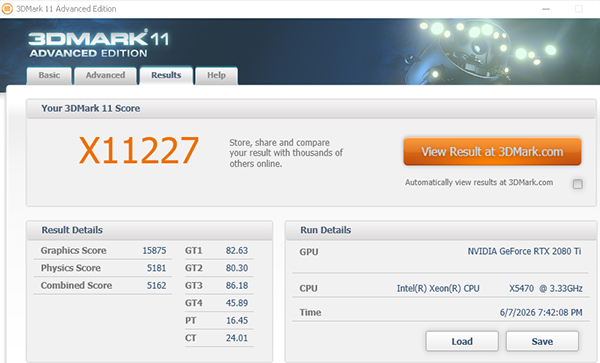Click the PT result 16.45
The image size is (600, 363).
click(x=236, y=321)
